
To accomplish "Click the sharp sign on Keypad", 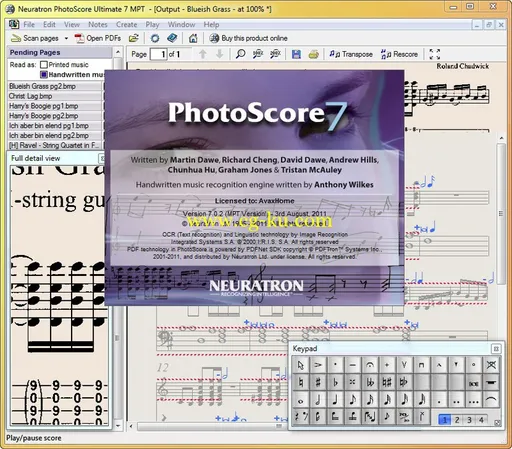I will click(x=318, y=383).
